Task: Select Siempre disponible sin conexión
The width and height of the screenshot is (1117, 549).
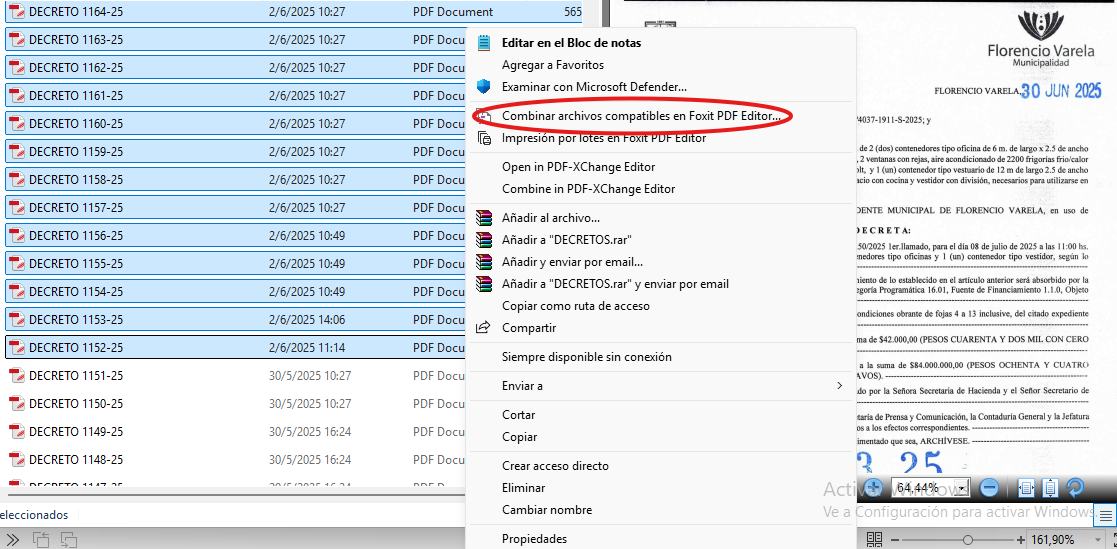Action: [x=586, y=357]
